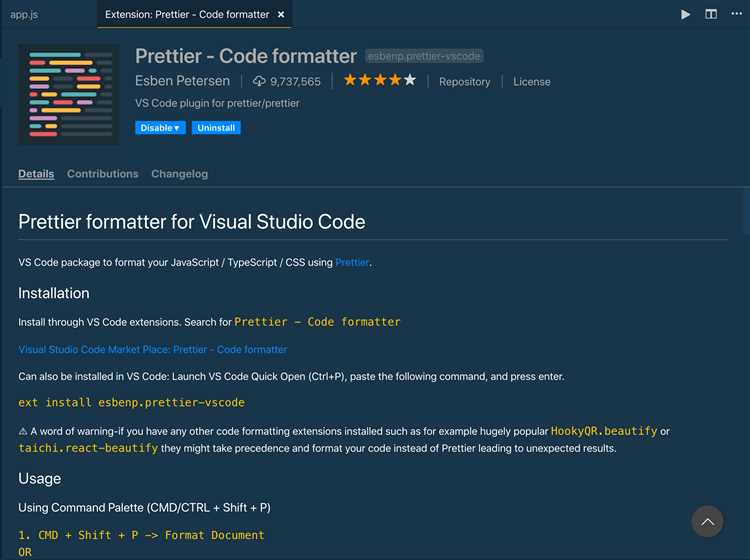The image size is (750, 560).
Task: Click the esbenp.prettier-vscode identifier badge
Action: (424, 56)
